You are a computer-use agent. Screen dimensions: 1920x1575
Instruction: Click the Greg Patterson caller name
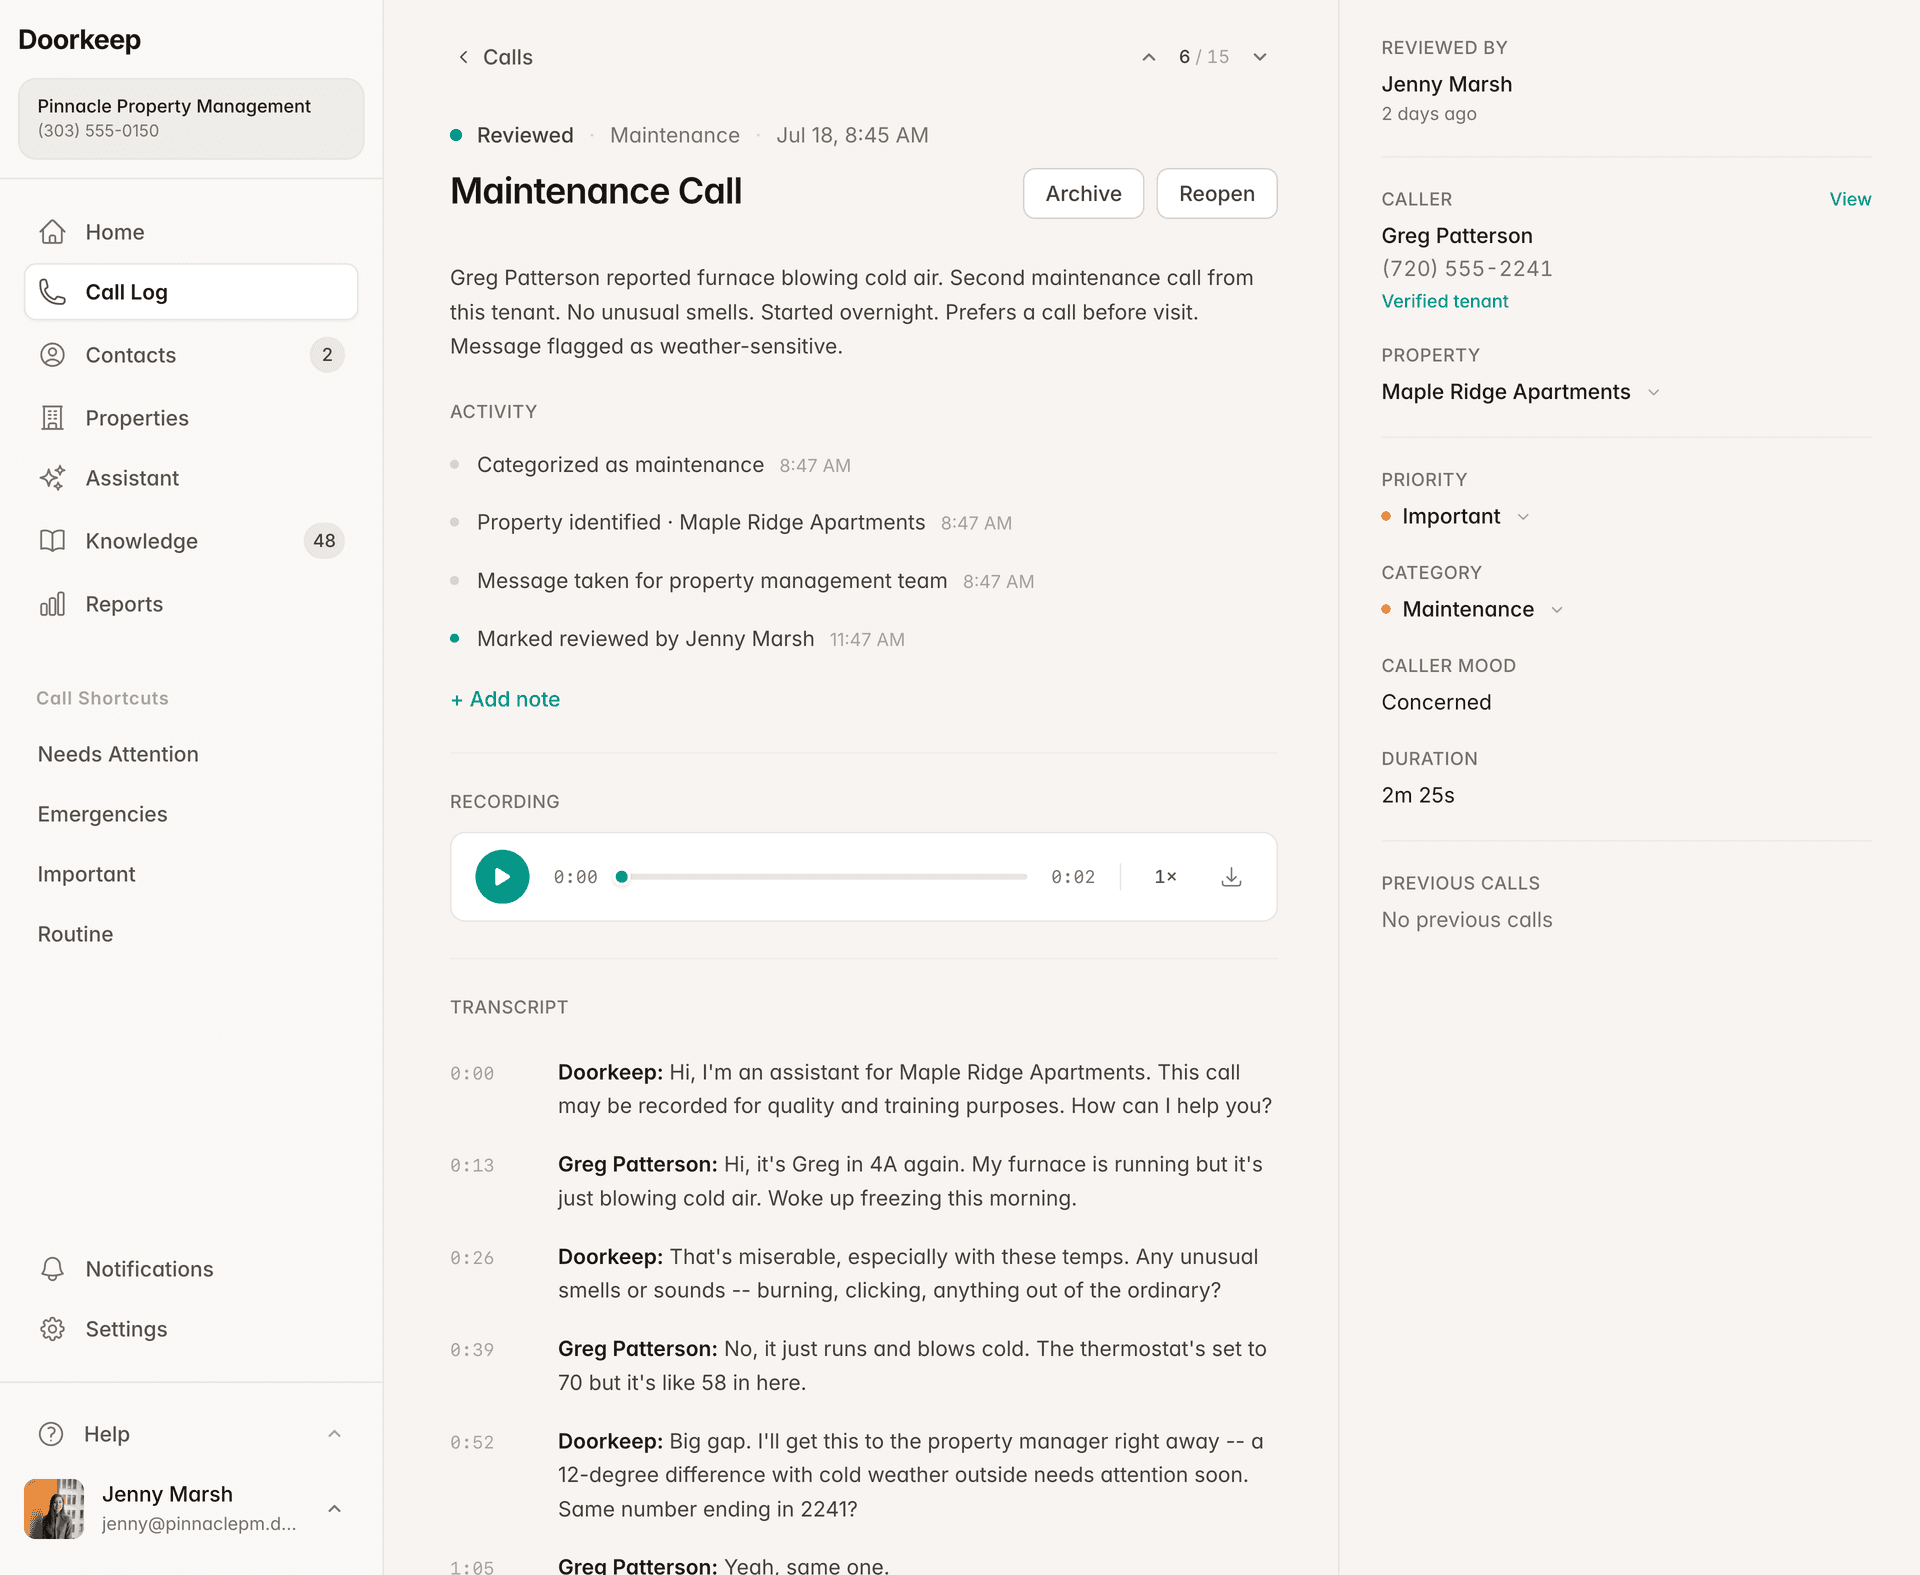[1456, 236]
